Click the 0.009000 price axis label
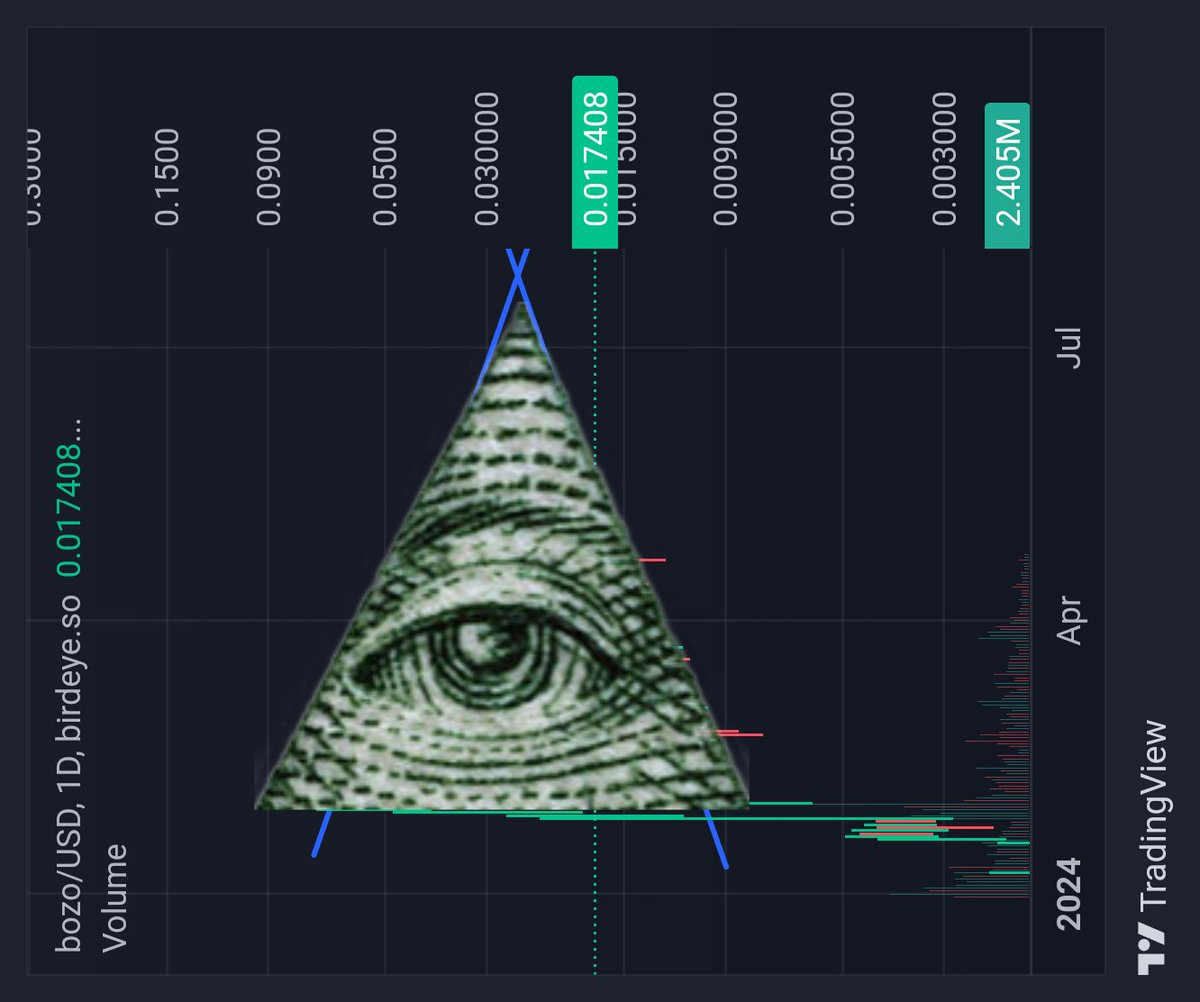 [727, 160]
